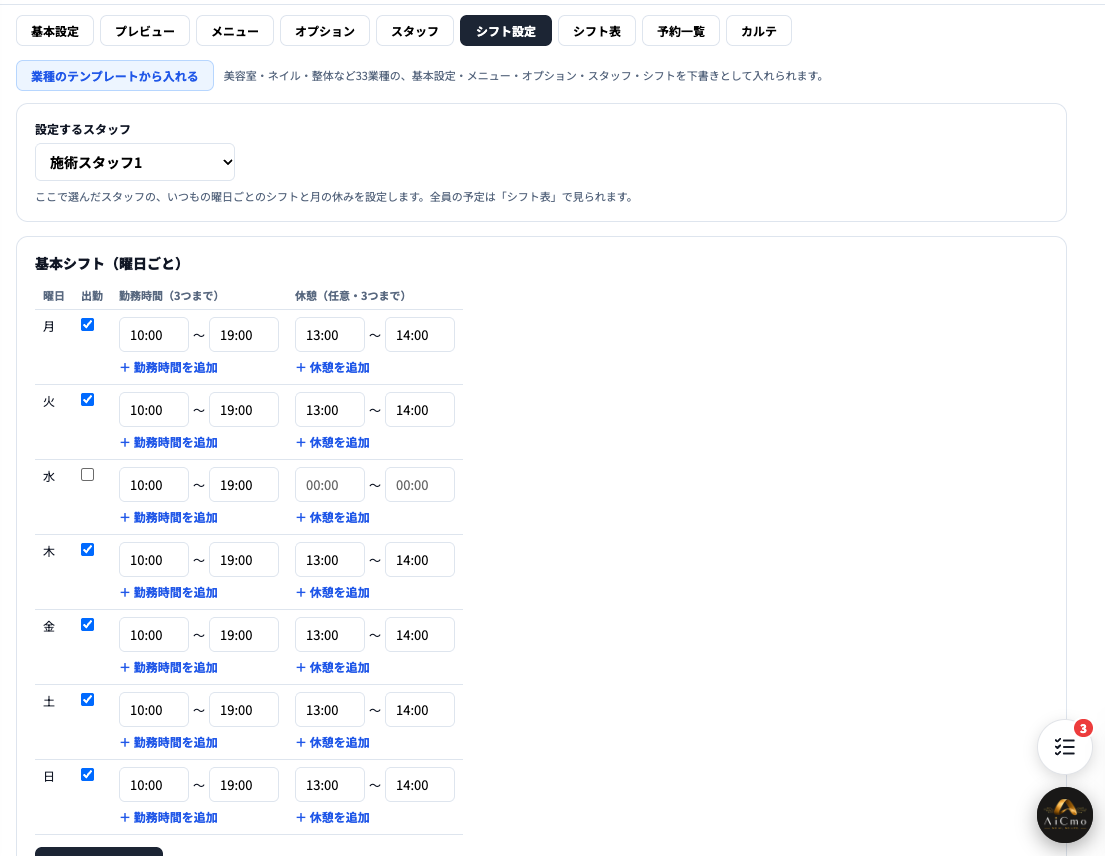
Task: Add a break for Thursday (木)
Action: [333, 593]
